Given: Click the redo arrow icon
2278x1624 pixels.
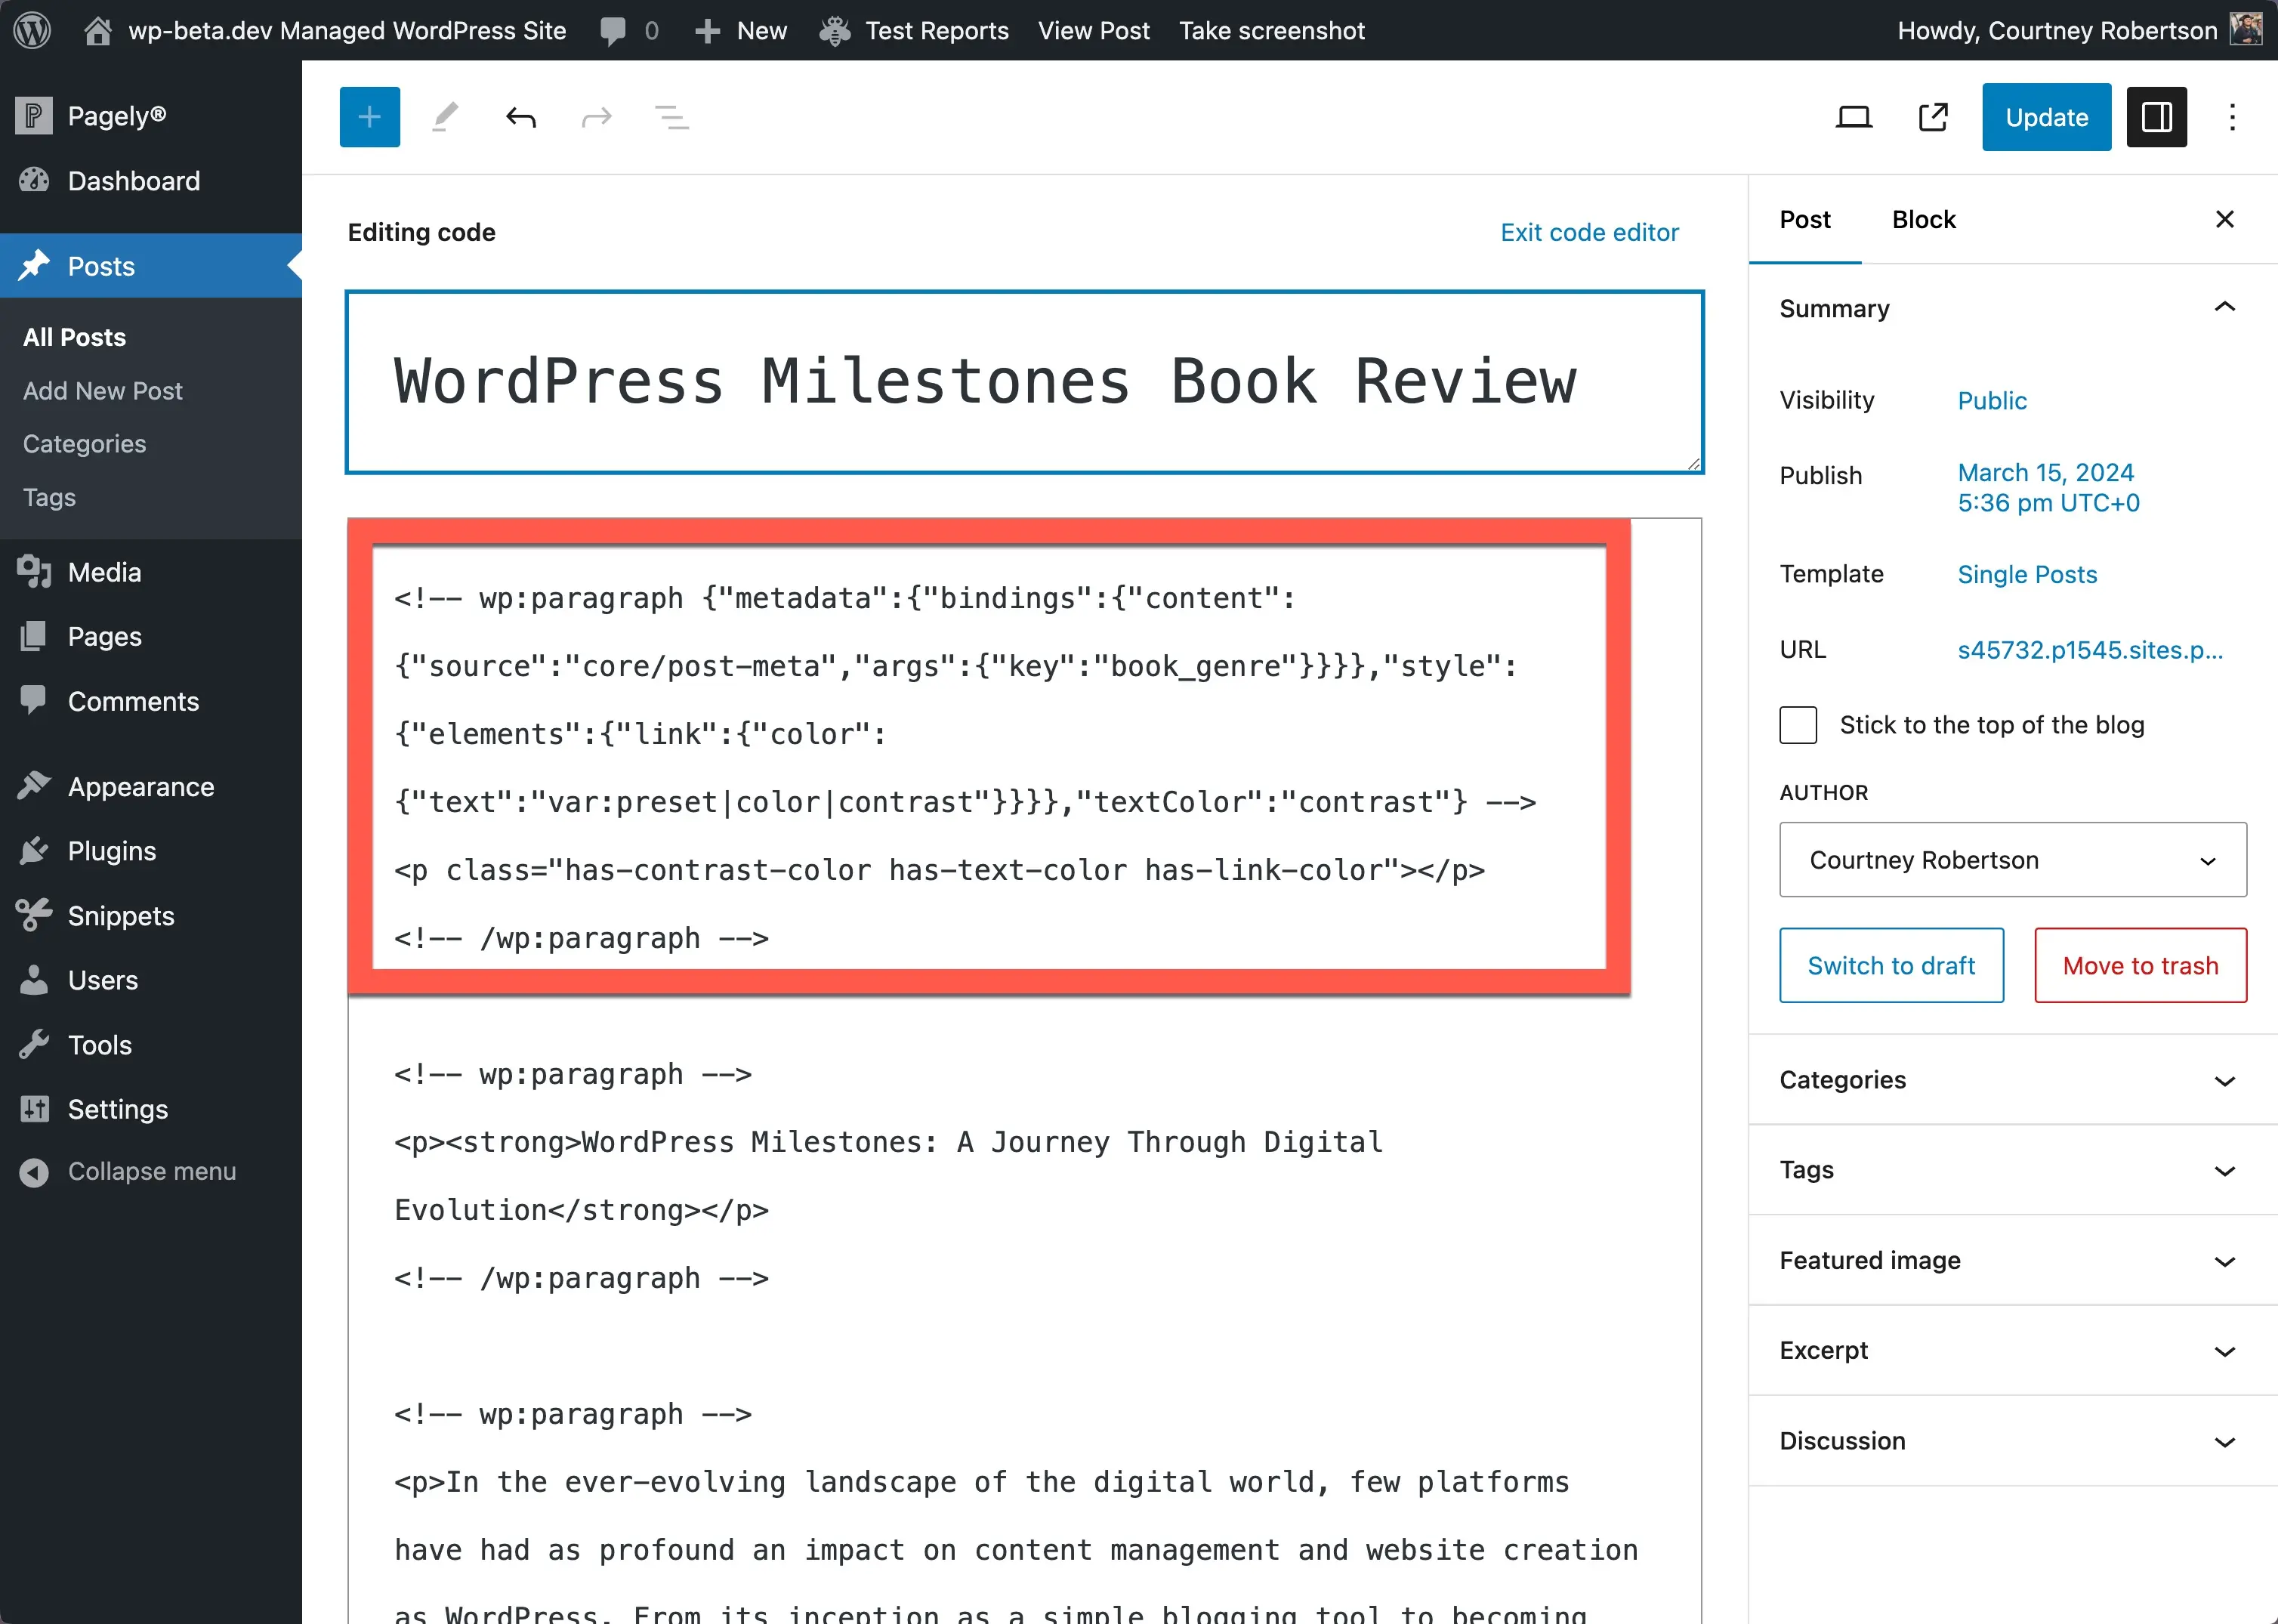Looking at the screenshot, I should tap(596, 118).
